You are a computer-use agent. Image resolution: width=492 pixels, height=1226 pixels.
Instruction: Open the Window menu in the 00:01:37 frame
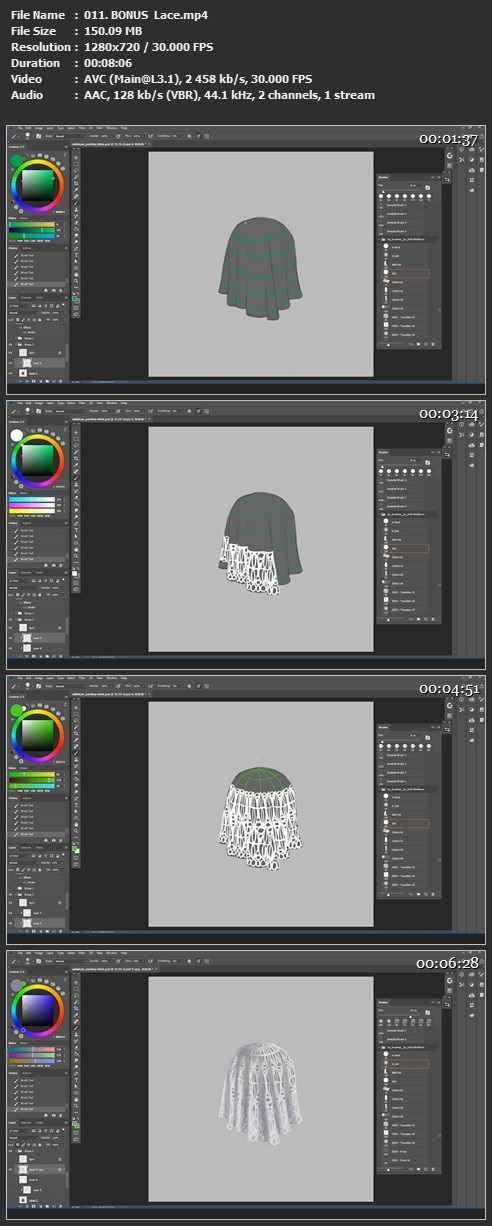pyautogui.click(x=111, y=128)
